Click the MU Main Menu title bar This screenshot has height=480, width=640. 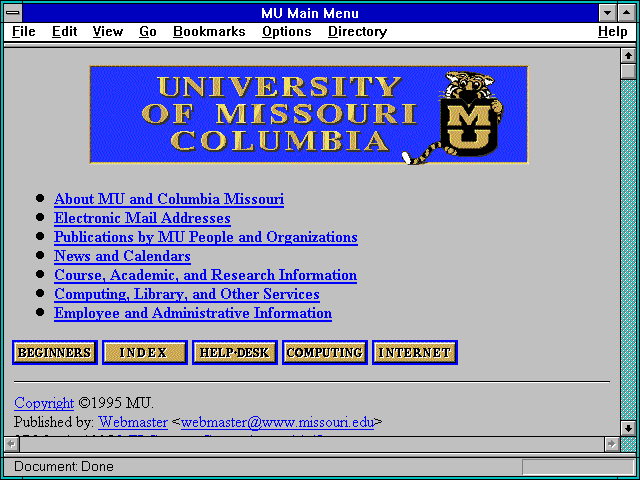(310, 13)
